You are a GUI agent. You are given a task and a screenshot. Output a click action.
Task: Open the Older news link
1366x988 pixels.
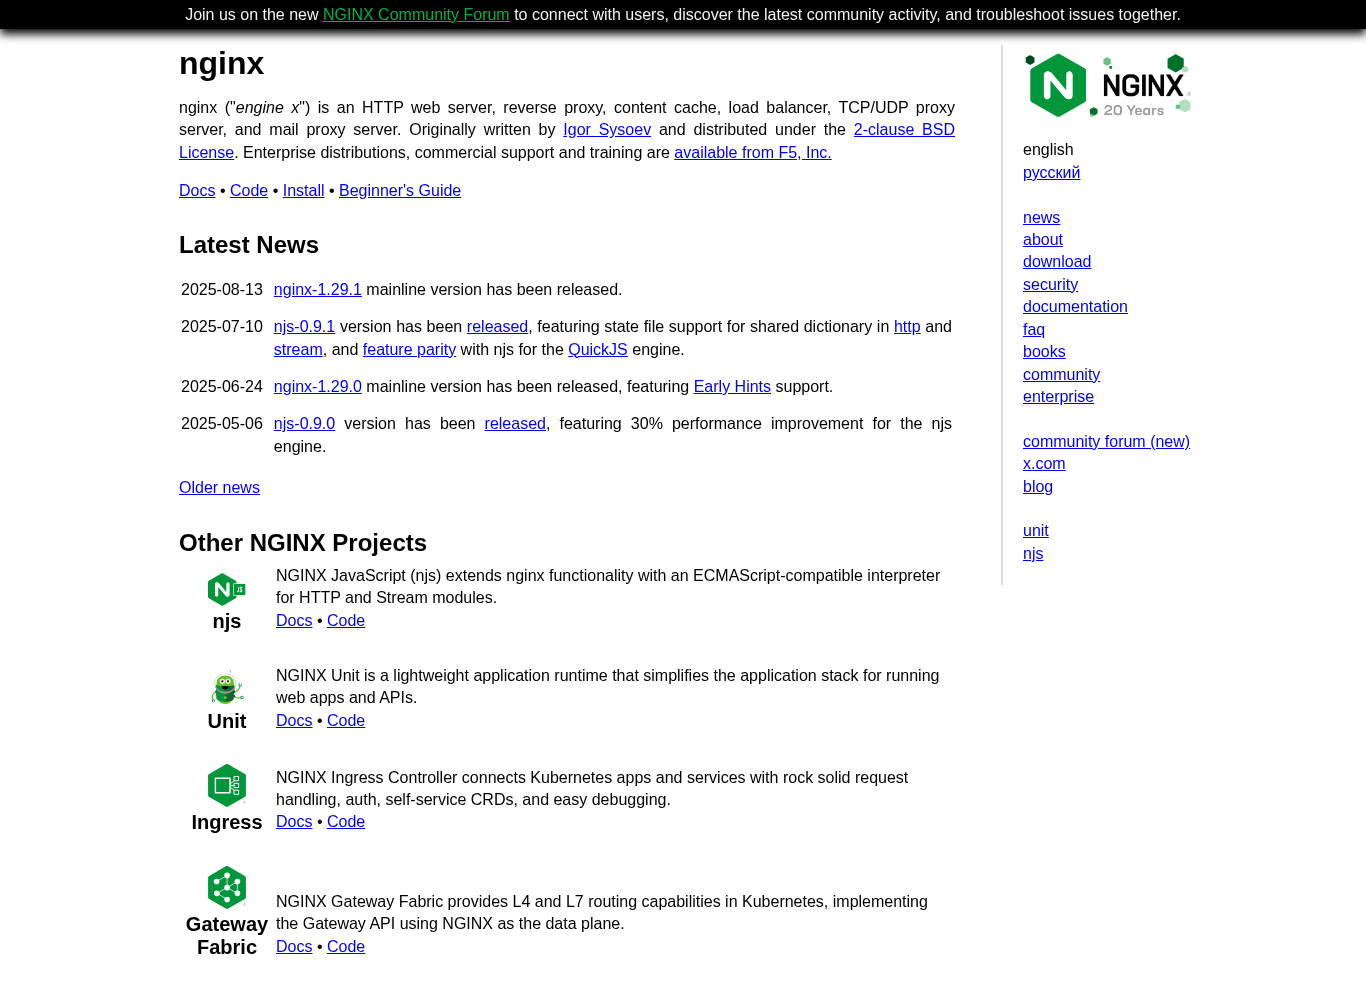219,488
